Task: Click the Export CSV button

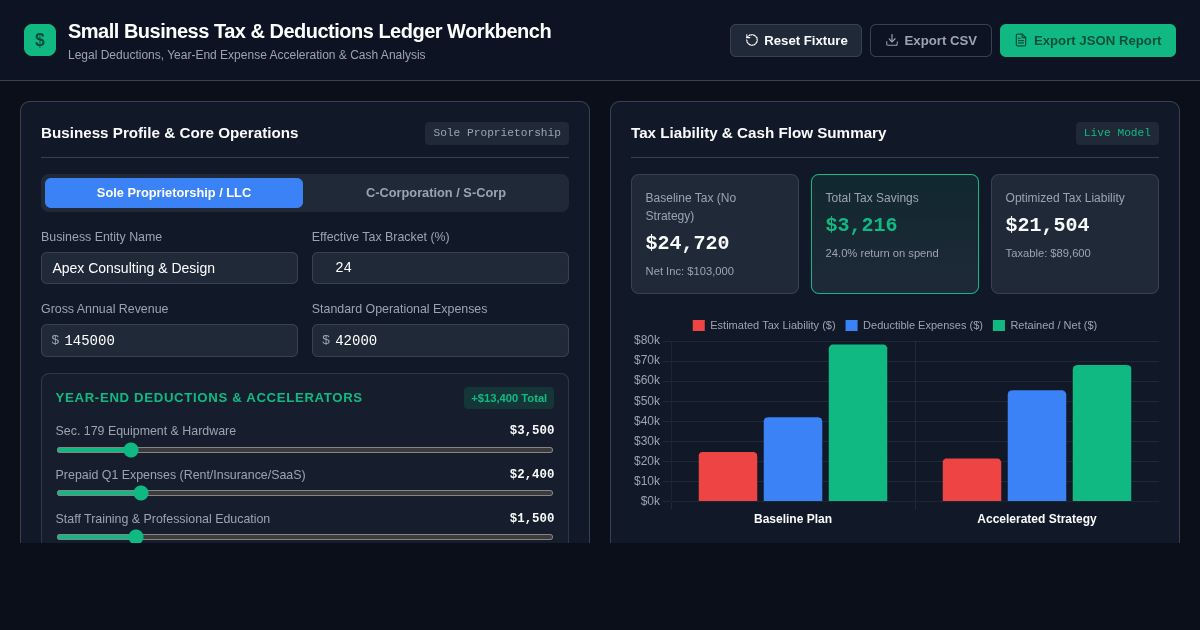Action: tap(931, 41)
